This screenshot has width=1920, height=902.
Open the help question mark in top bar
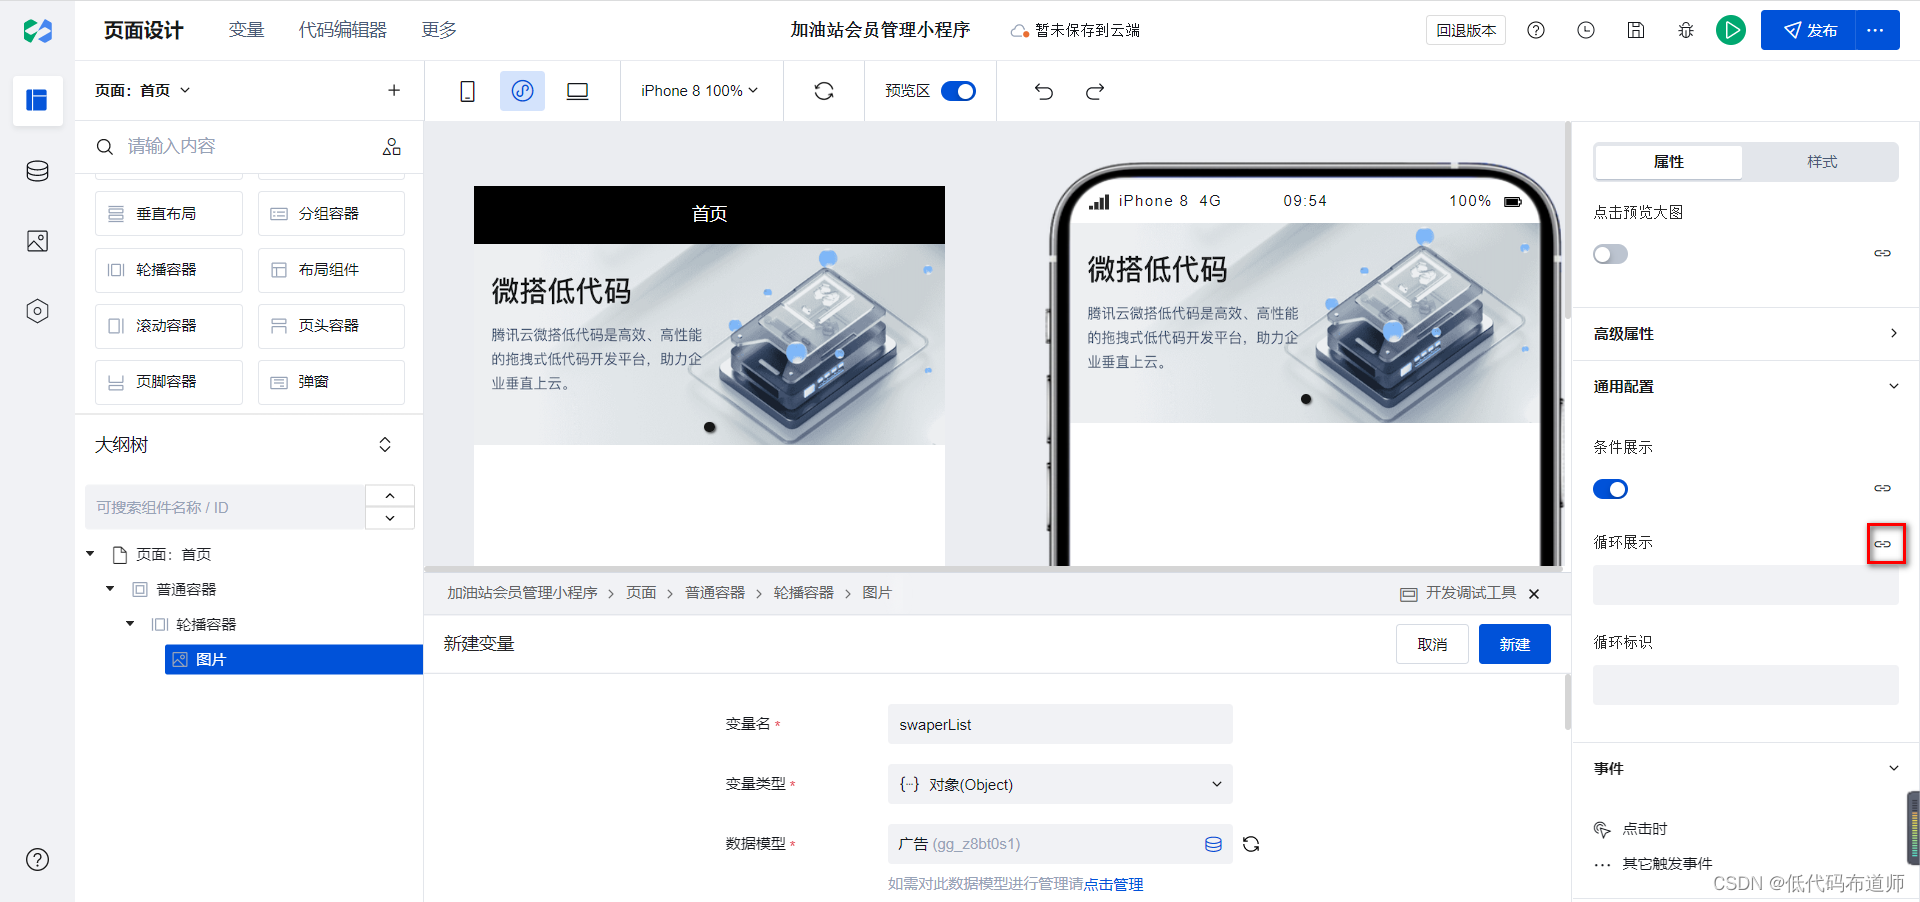click(x=1536, y=30)
